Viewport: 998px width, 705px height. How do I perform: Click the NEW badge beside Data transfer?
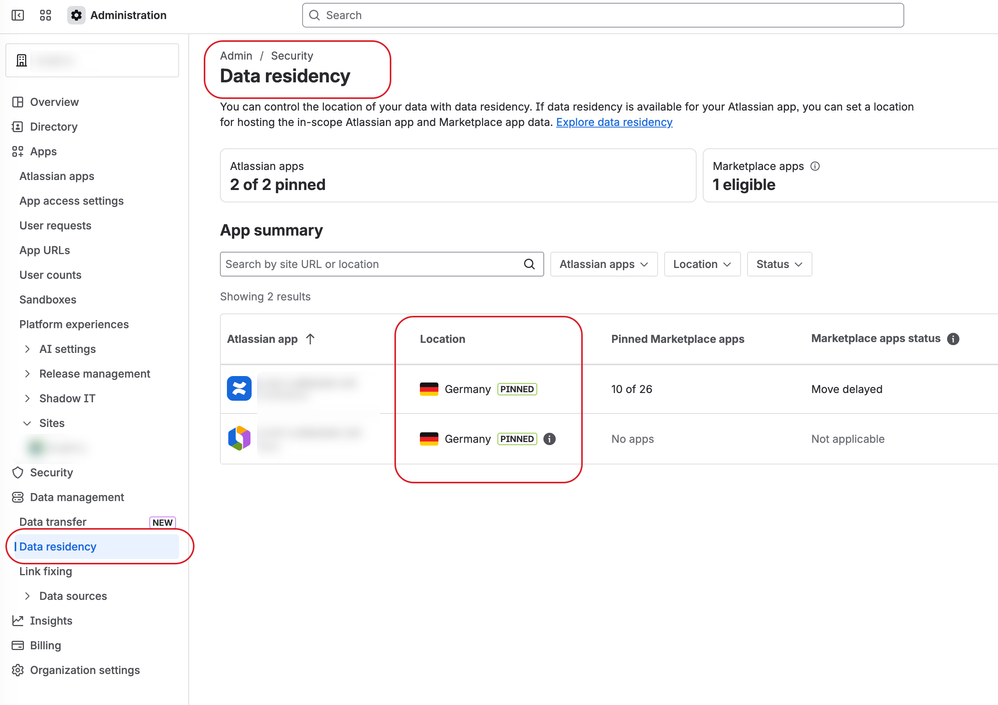coord(162,522)
